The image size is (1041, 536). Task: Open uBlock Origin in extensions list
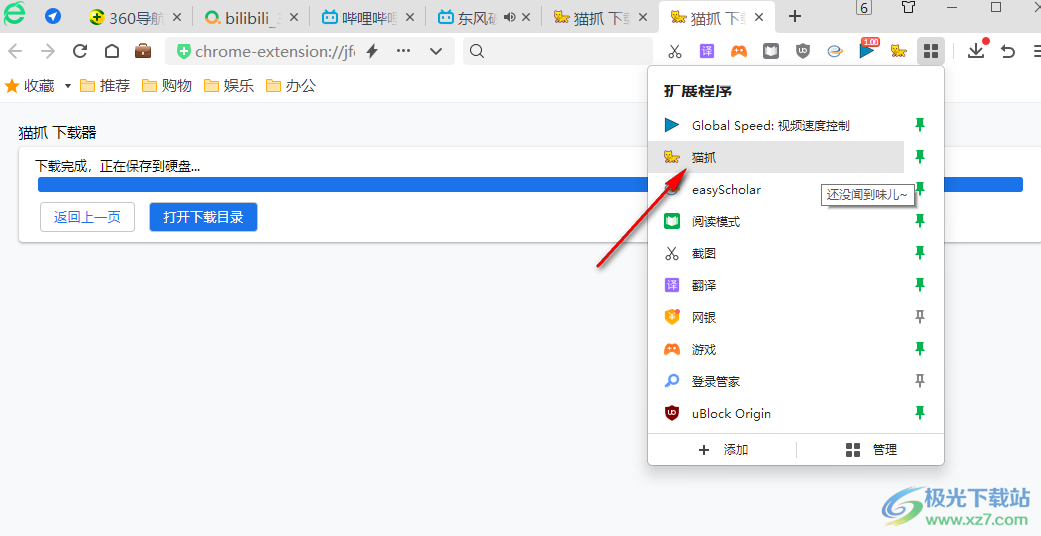[775, 412]
